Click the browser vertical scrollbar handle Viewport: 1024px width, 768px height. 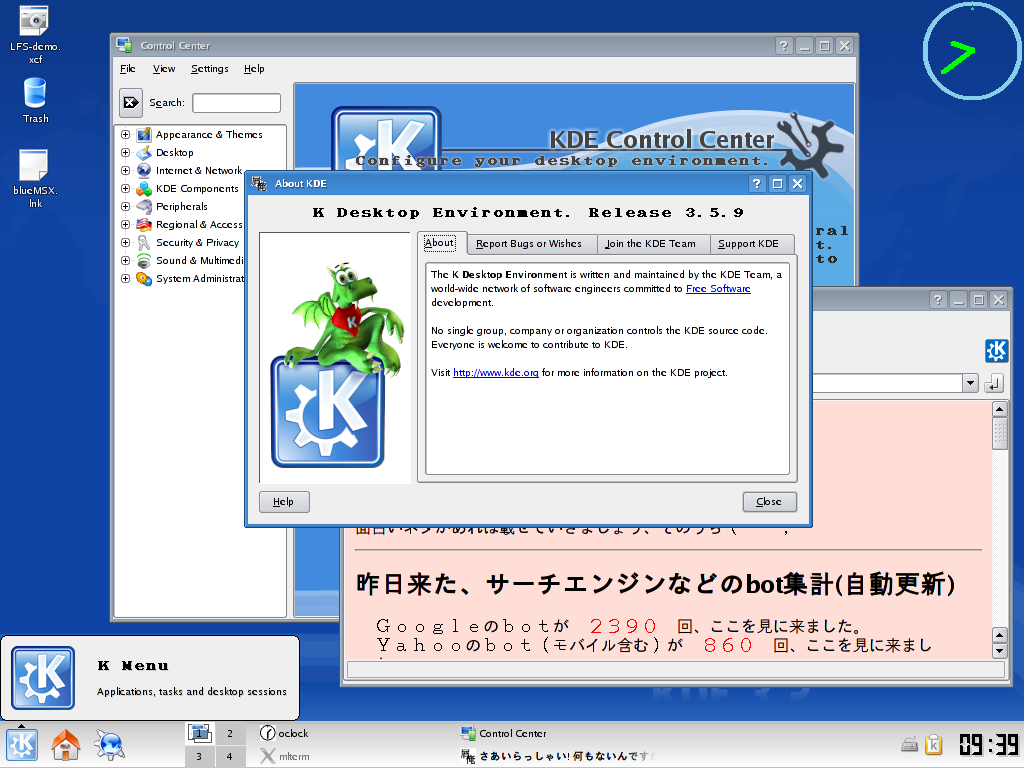[1000, 434]
